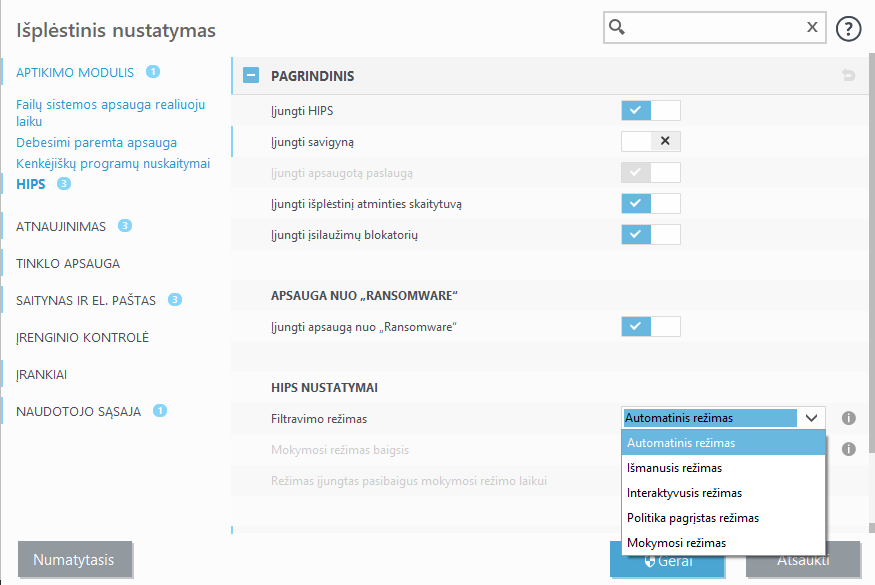The width and height of the screenshot is (875, 585).
Task: Click the badge next to Aptikimo modulis
Action: (153, 72)
